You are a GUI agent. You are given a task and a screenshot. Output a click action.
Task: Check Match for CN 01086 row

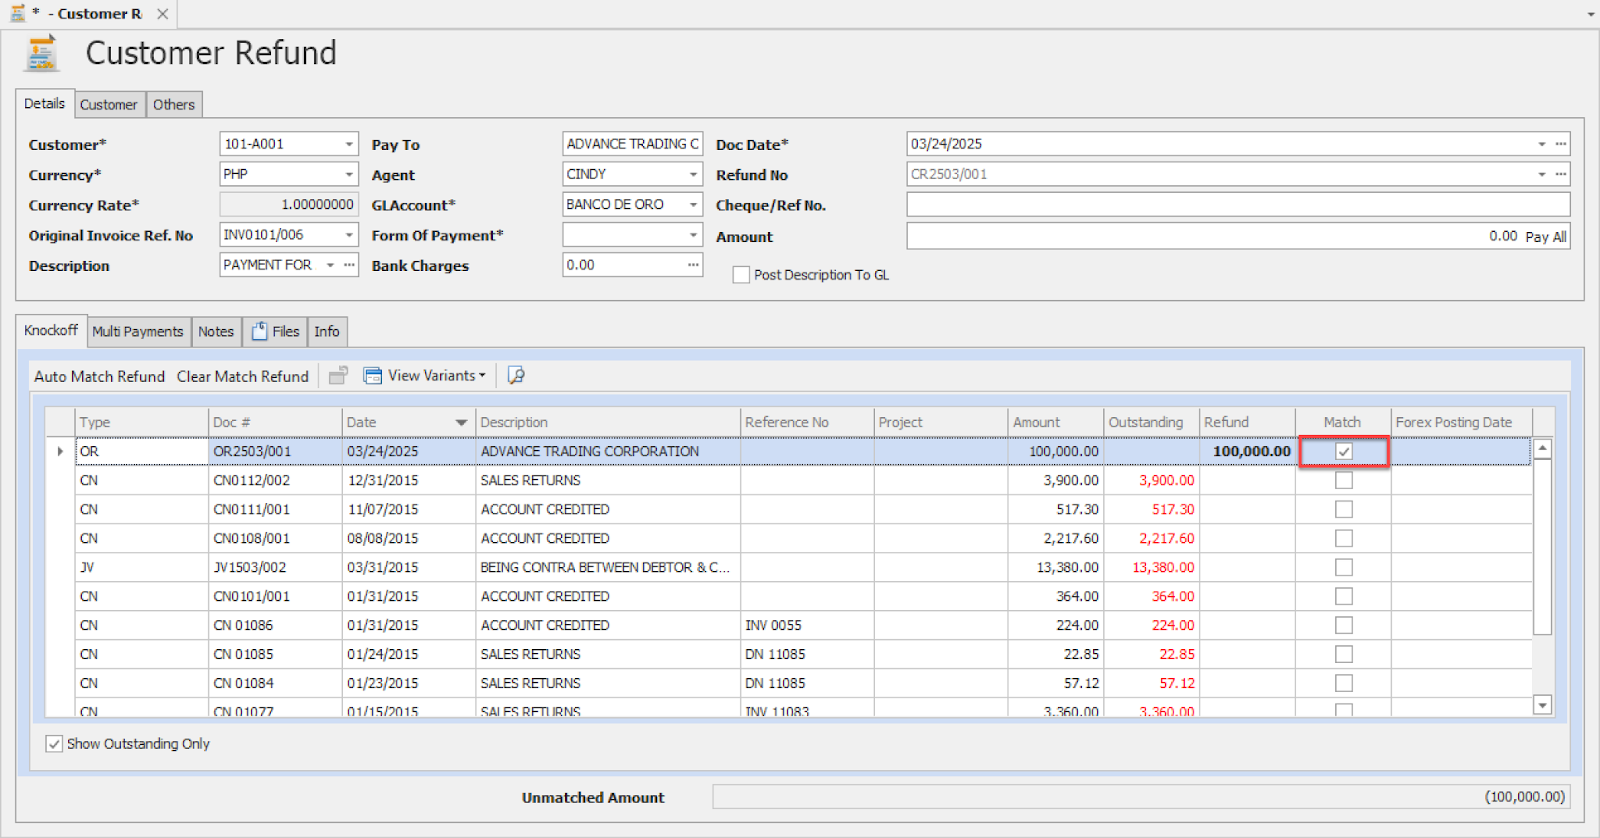(1344, 625)
